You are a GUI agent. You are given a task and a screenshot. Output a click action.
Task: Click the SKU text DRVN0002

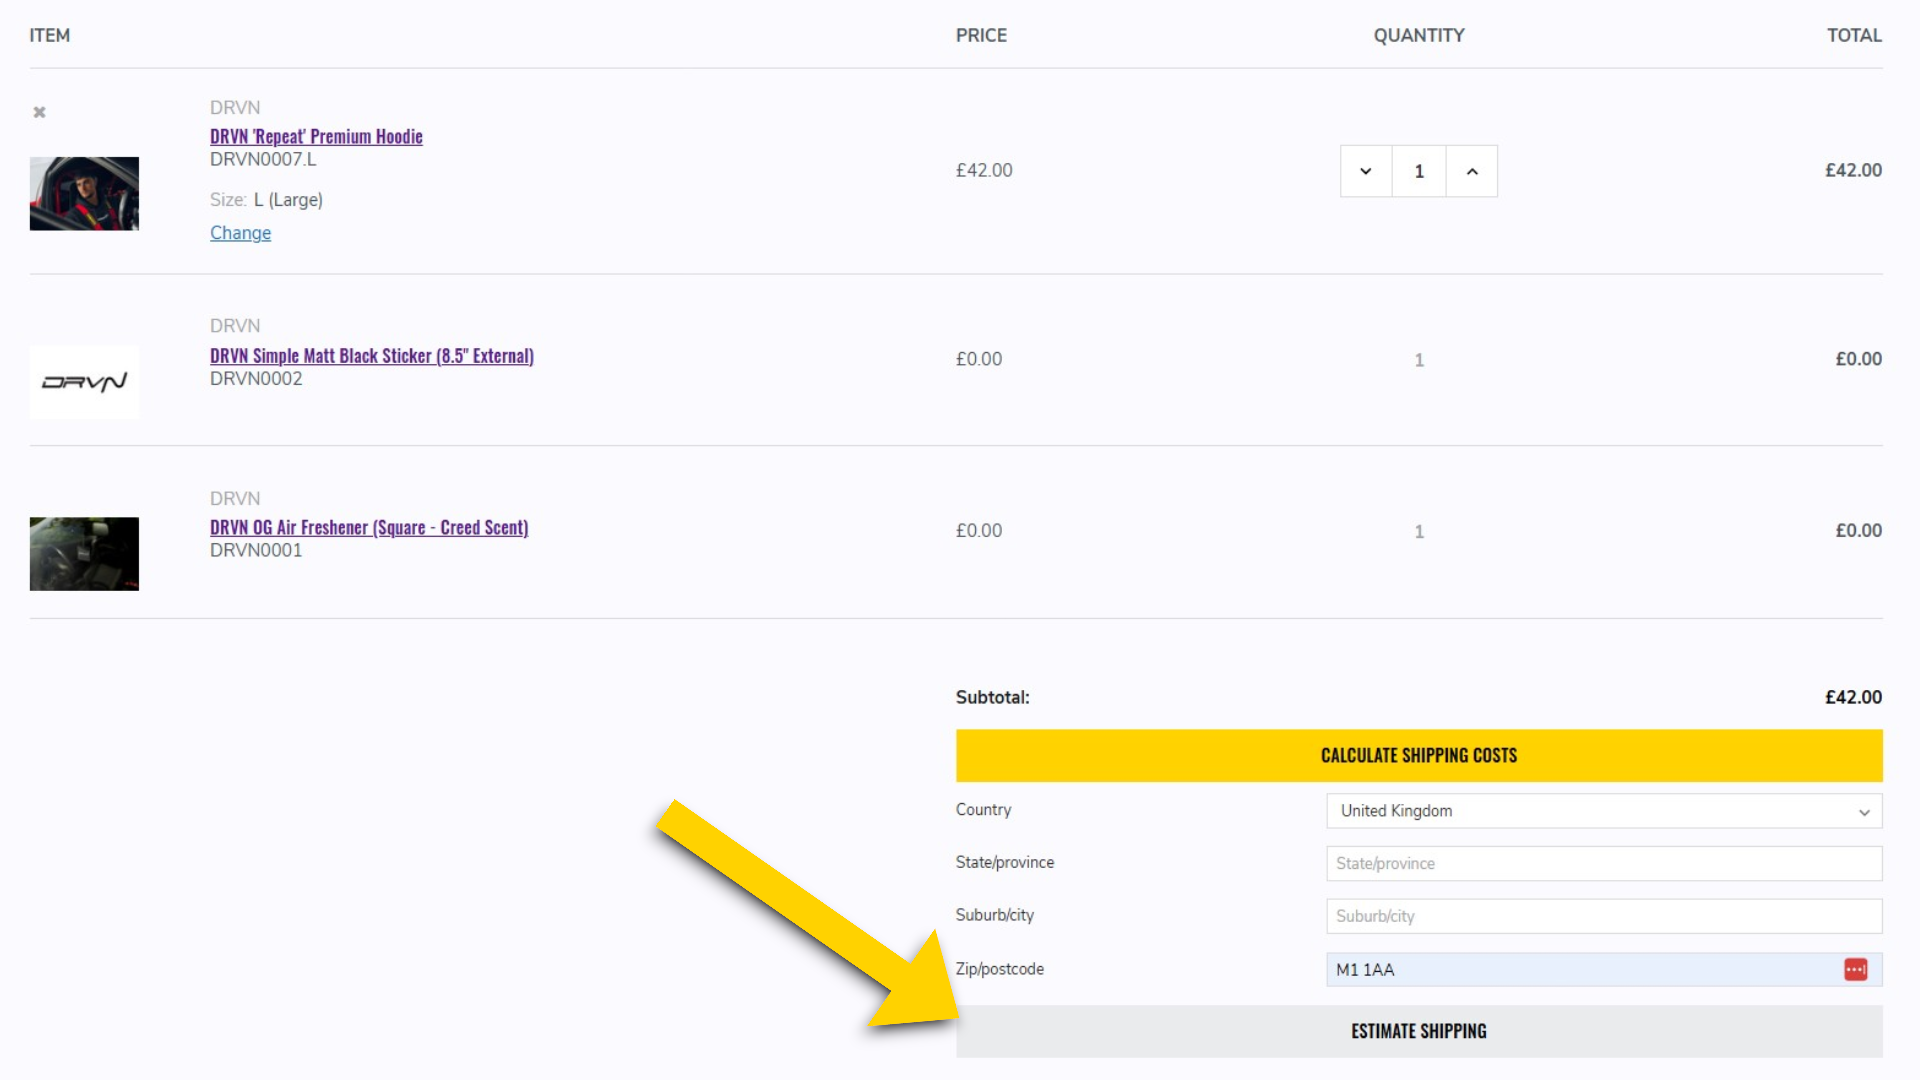(256, 378)
